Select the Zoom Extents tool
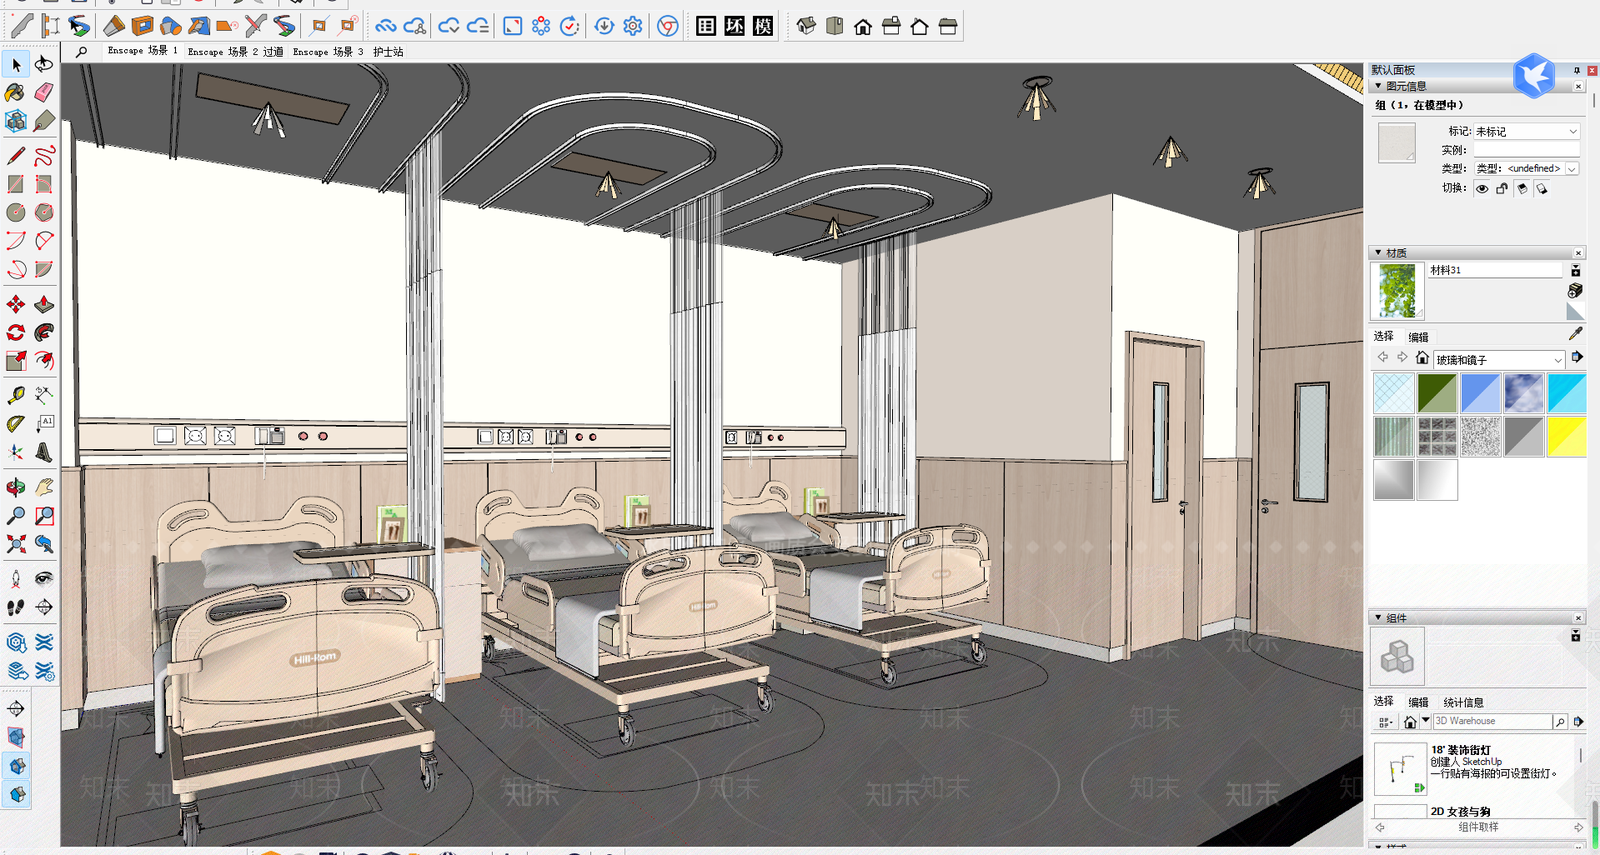 click(x=16, y=544)
